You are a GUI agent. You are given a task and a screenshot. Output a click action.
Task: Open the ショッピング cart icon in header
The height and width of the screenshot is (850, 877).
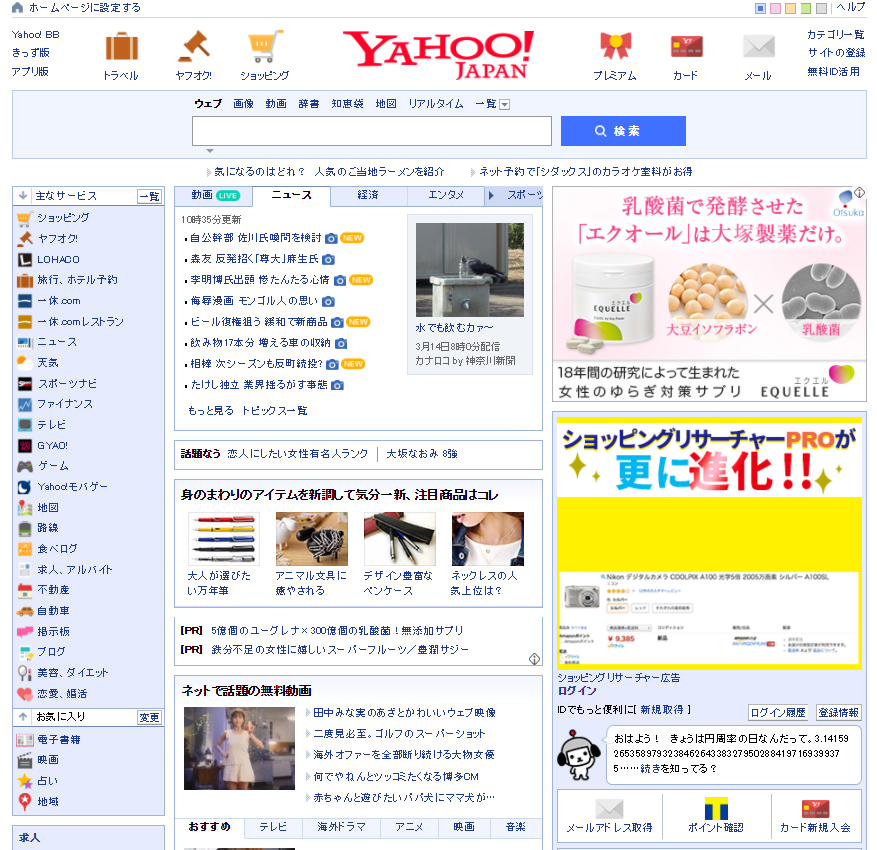coord(264,46)
